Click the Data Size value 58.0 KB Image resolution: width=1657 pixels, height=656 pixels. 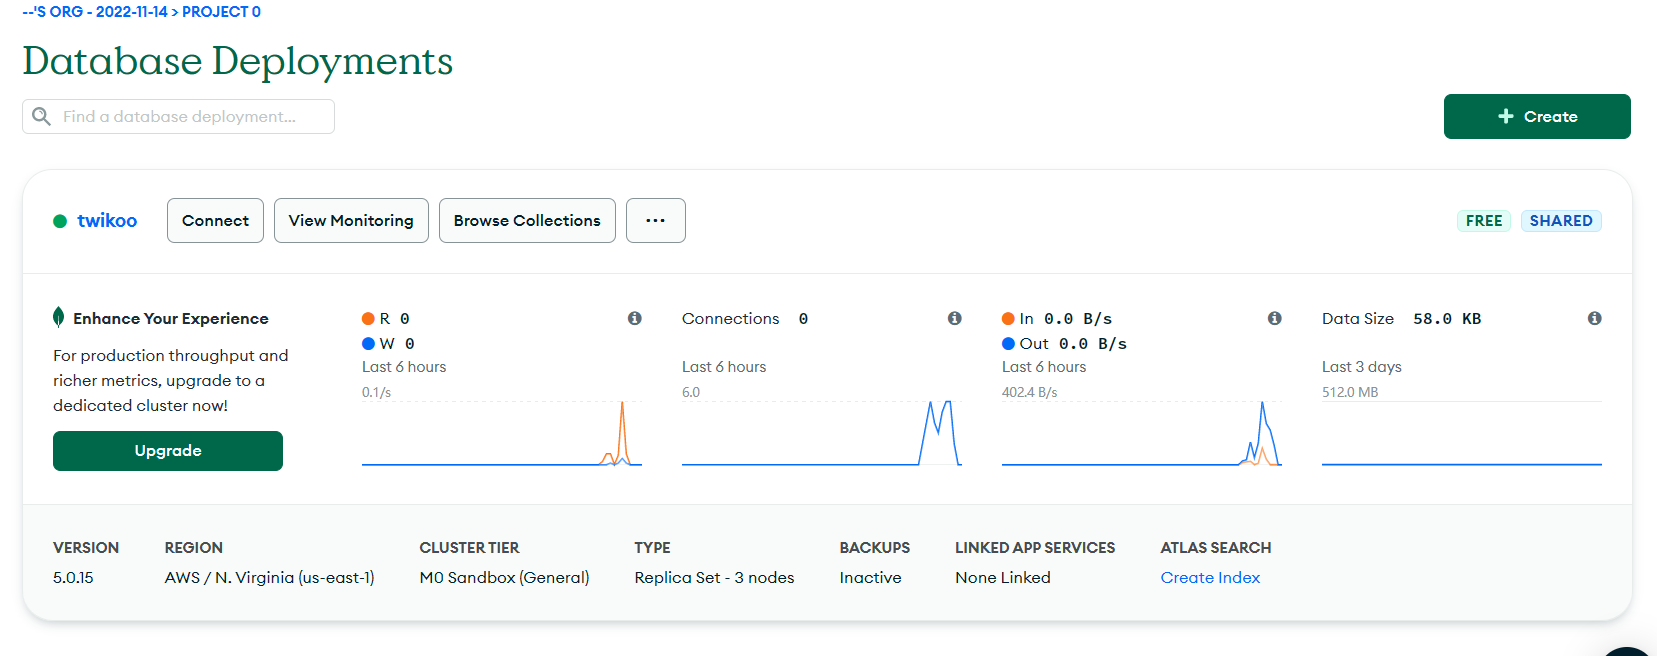(1447, 319)
